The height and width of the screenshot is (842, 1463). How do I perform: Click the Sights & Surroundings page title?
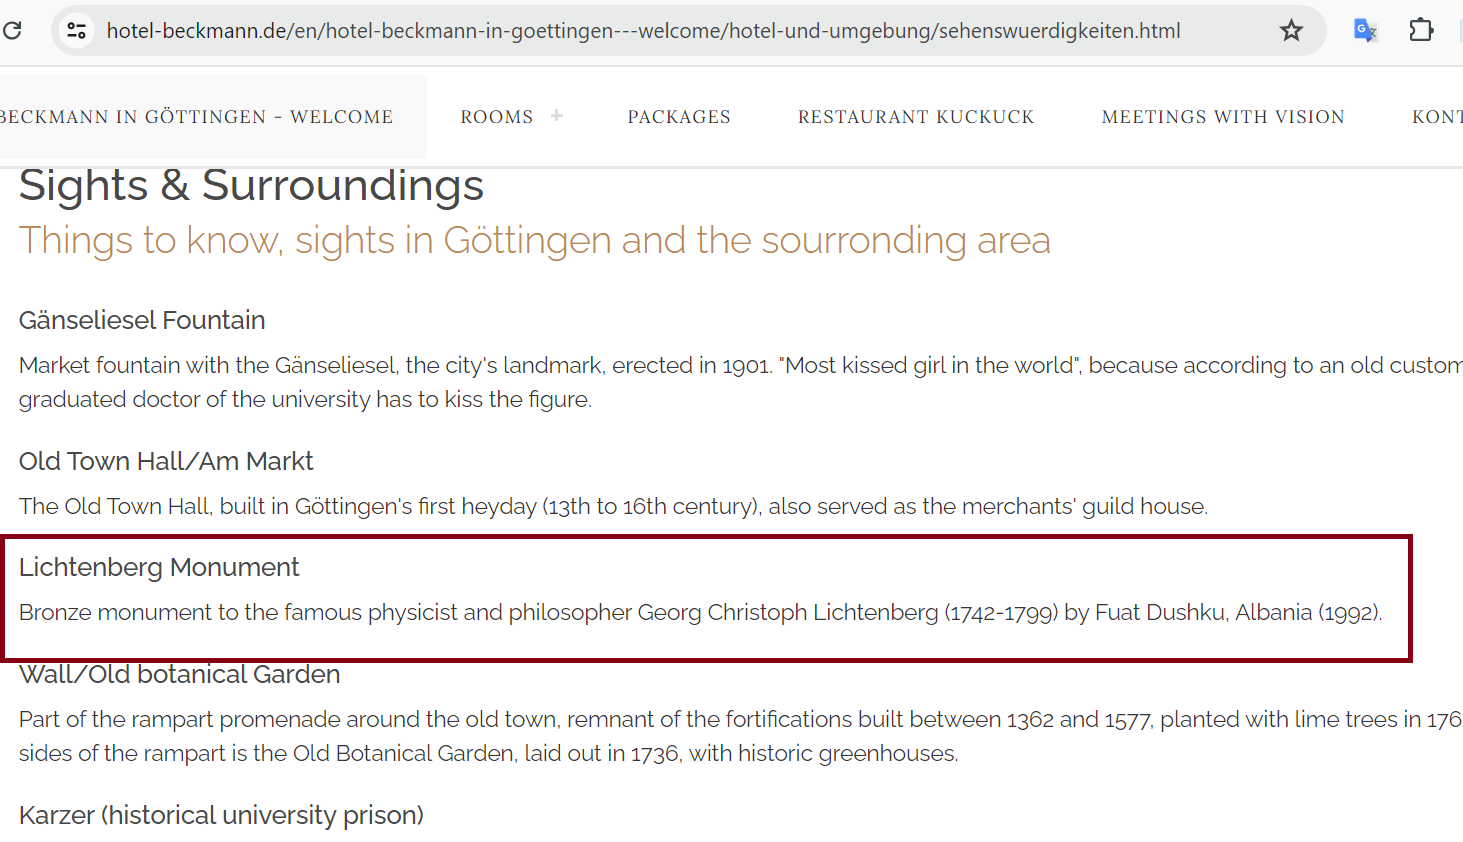tap(251, 186)
